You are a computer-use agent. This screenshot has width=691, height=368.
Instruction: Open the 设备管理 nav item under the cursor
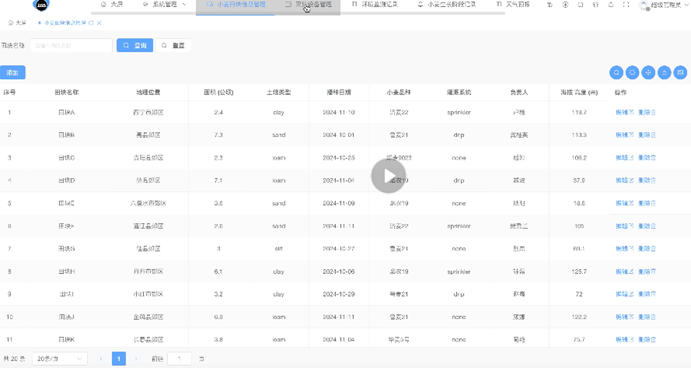[x=308, y=4]
